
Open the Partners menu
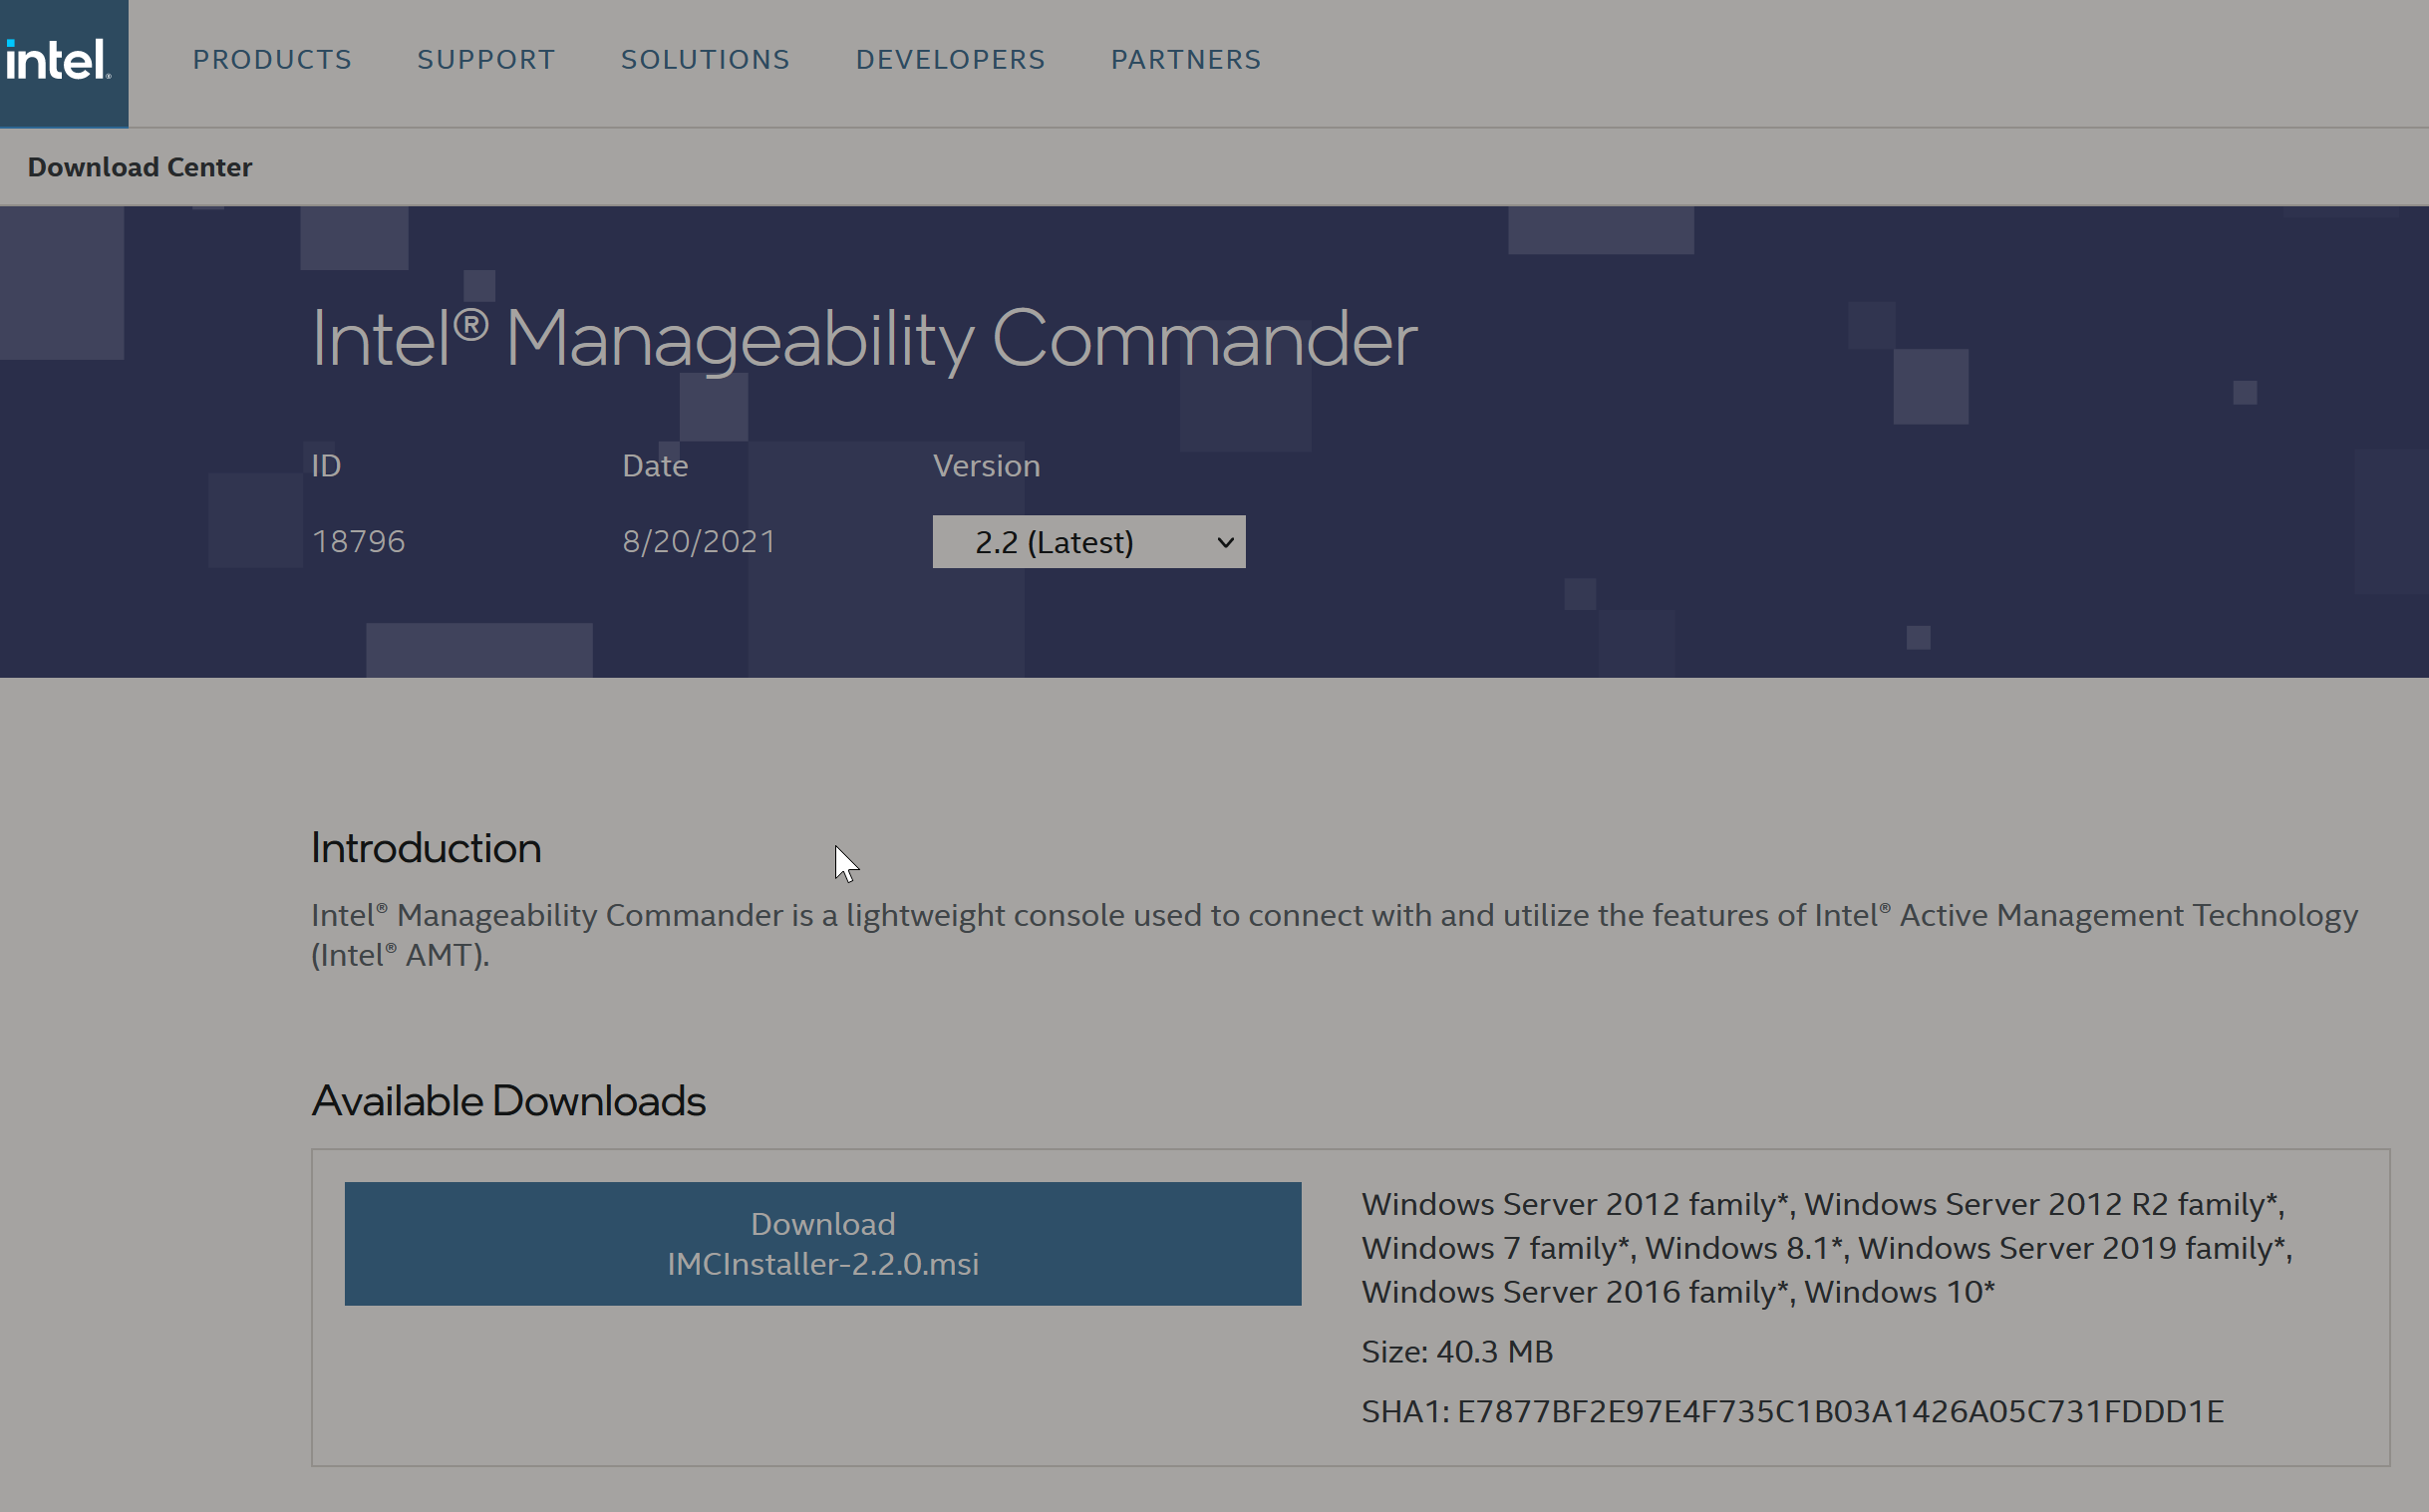(x=1186, y=60)
